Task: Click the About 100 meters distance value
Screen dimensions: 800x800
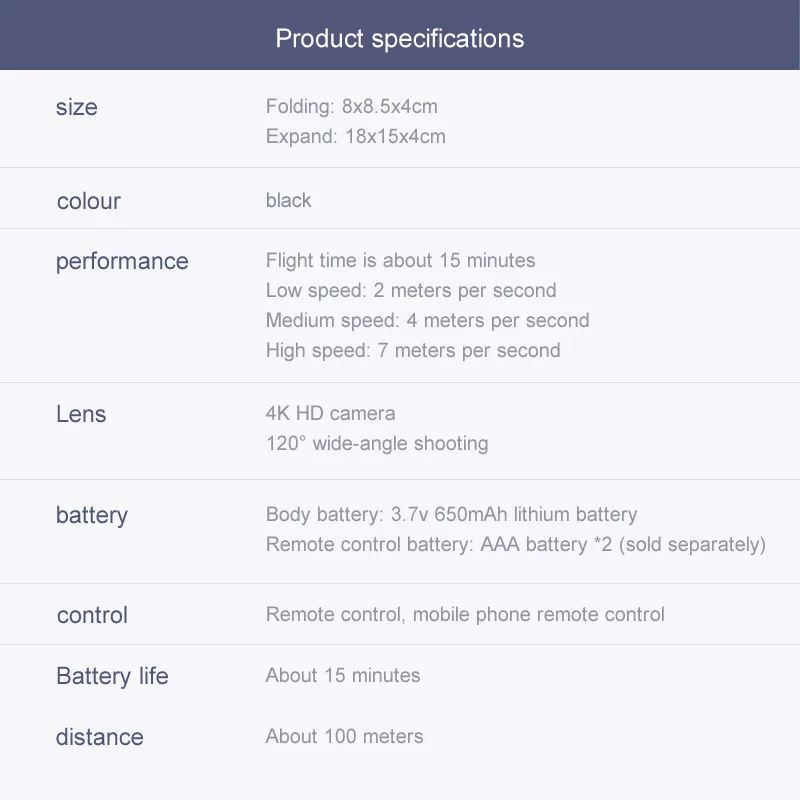Action: coord(344,736)
